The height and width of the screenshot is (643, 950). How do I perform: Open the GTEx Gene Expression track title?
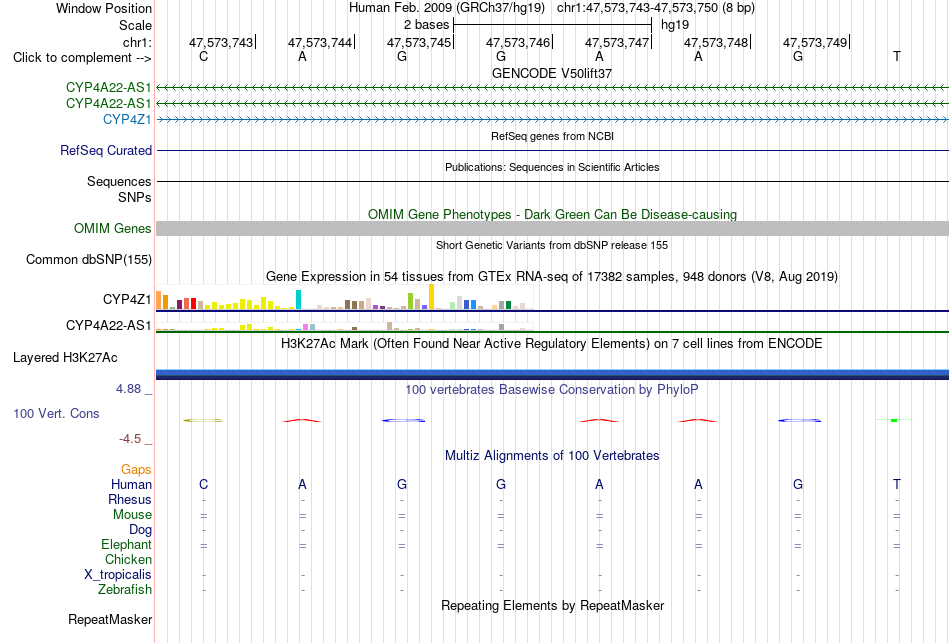(x=552, y=276)
